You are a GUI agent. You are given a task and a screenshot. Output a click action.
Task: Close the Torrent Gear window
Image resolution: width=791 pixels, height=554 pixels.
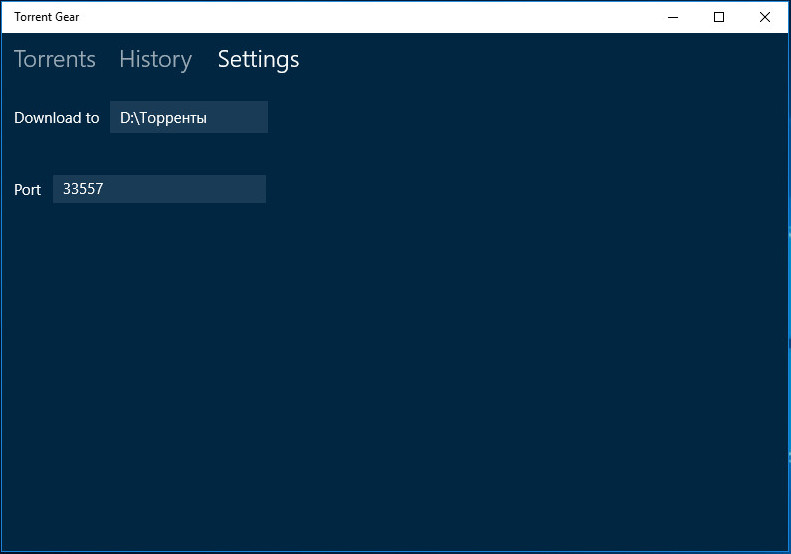coord(765,17)
